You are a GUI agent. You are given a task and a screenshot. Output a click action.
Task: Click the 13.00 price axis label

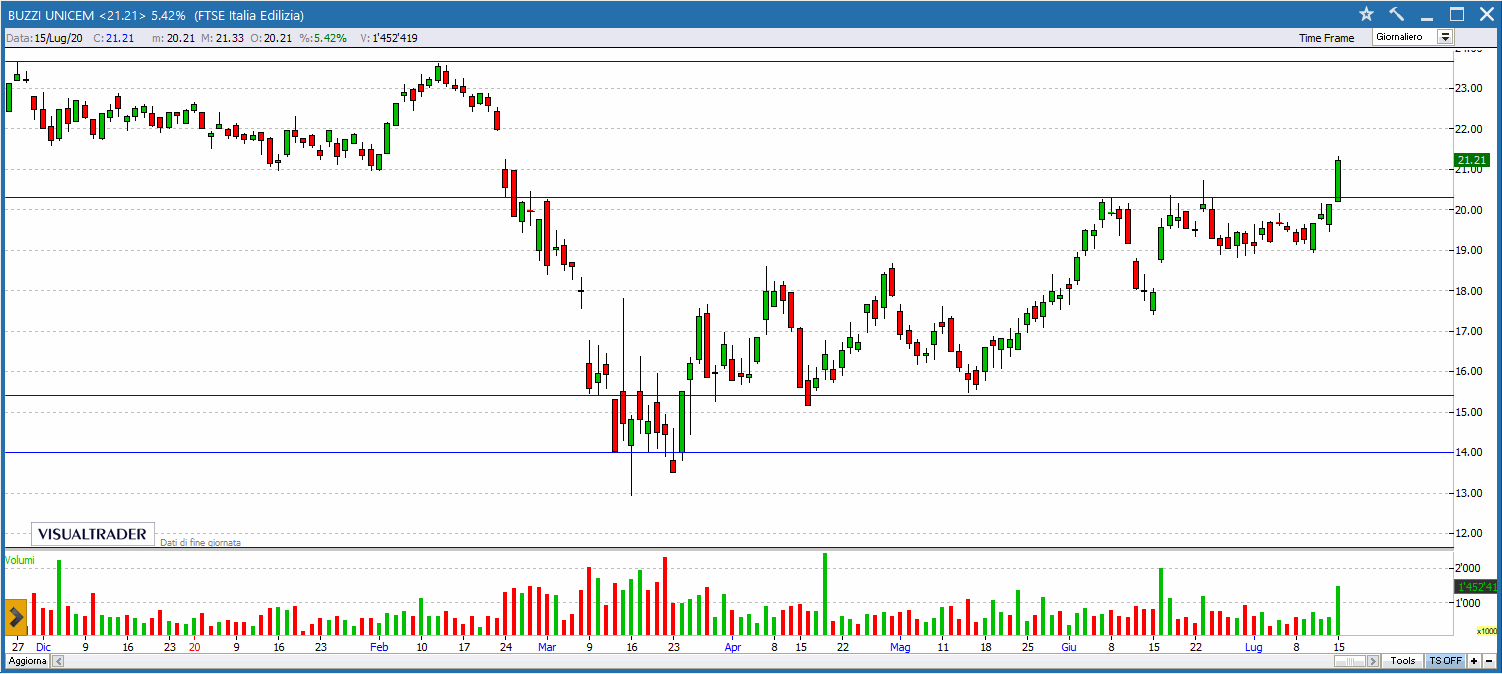[1468, 493]
